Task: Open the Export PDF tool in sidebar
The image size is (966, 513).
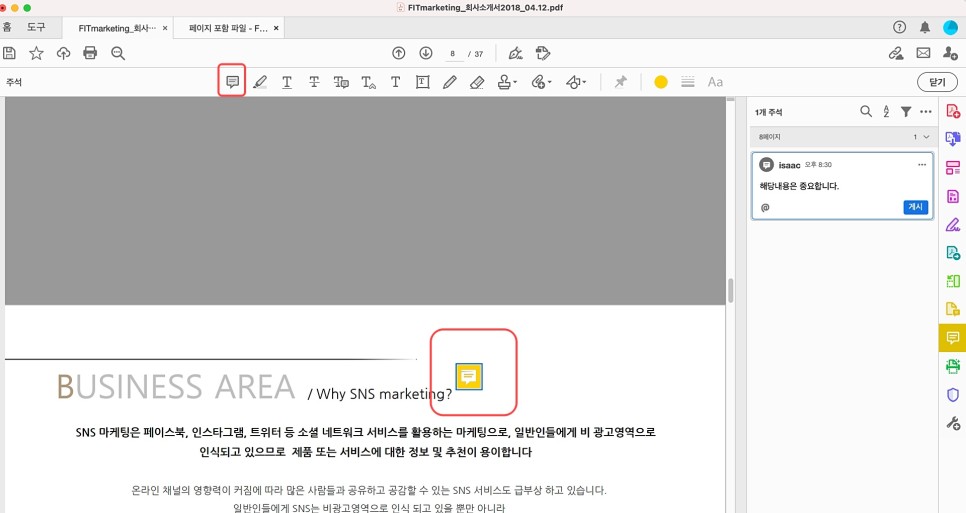Action: pos(953,139)
